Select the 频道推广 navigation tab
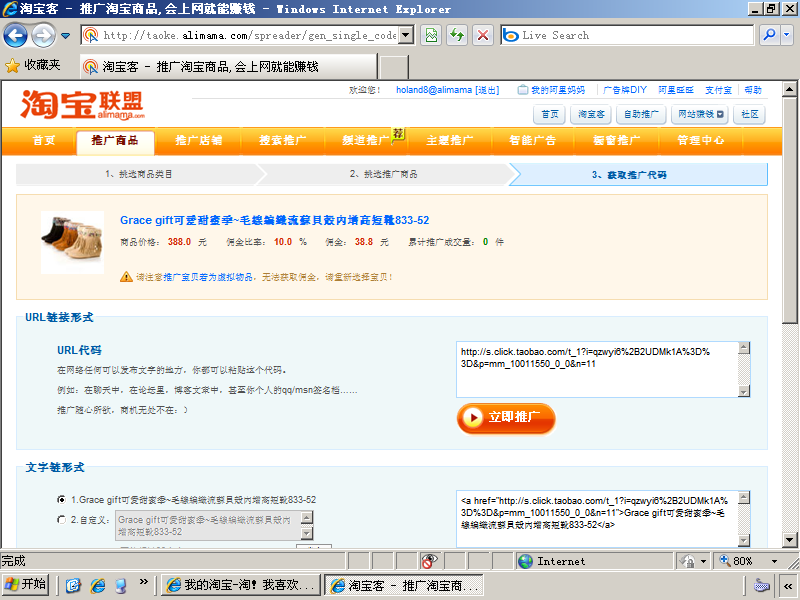800x600 pixels. tap(366, 140)
